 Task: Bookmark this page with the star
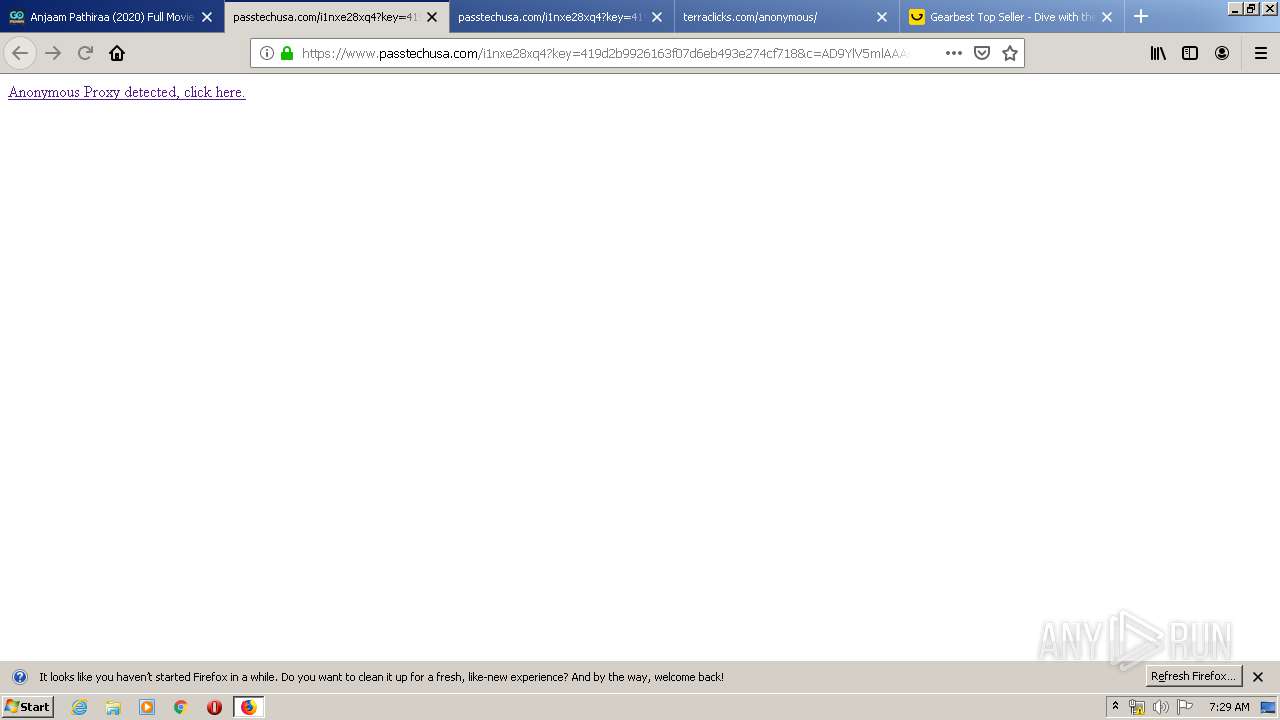click(1010, 53)
